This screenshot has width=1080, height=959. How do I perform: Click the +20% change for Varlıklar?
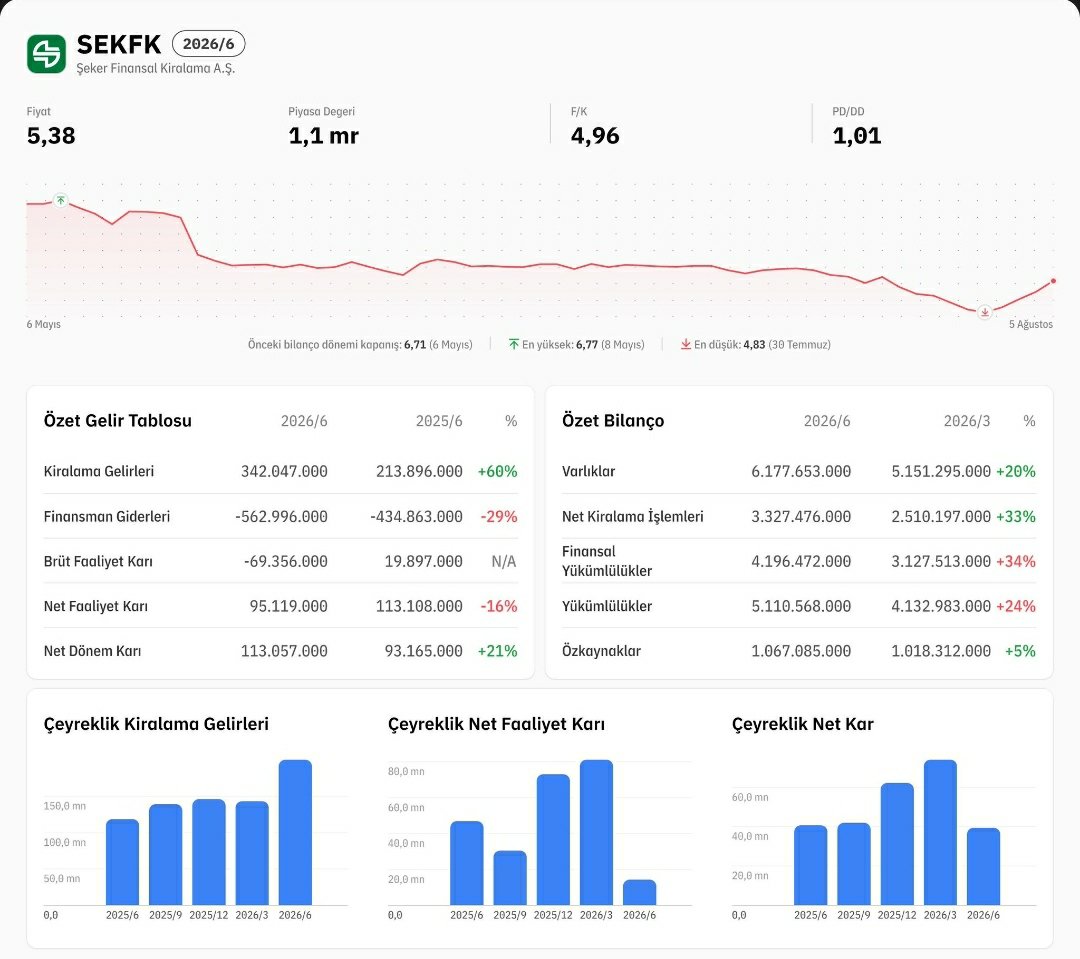click(1016, 471)
